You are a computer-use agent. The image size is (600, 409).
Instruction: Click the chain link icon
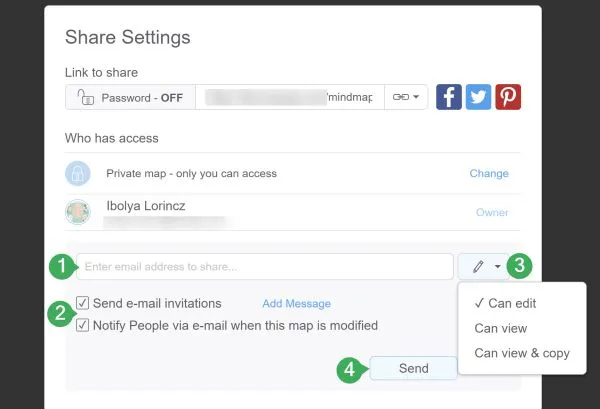click(401, 98)
